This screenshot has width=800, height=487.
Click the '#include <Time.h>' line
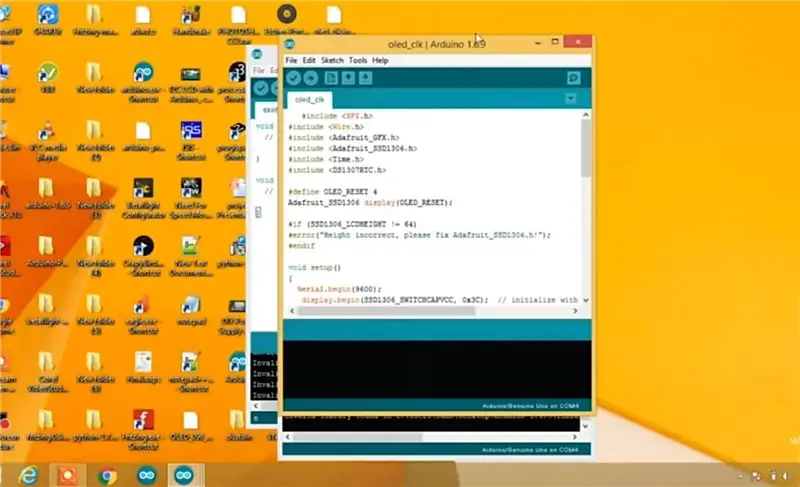[x=326, y=159]
